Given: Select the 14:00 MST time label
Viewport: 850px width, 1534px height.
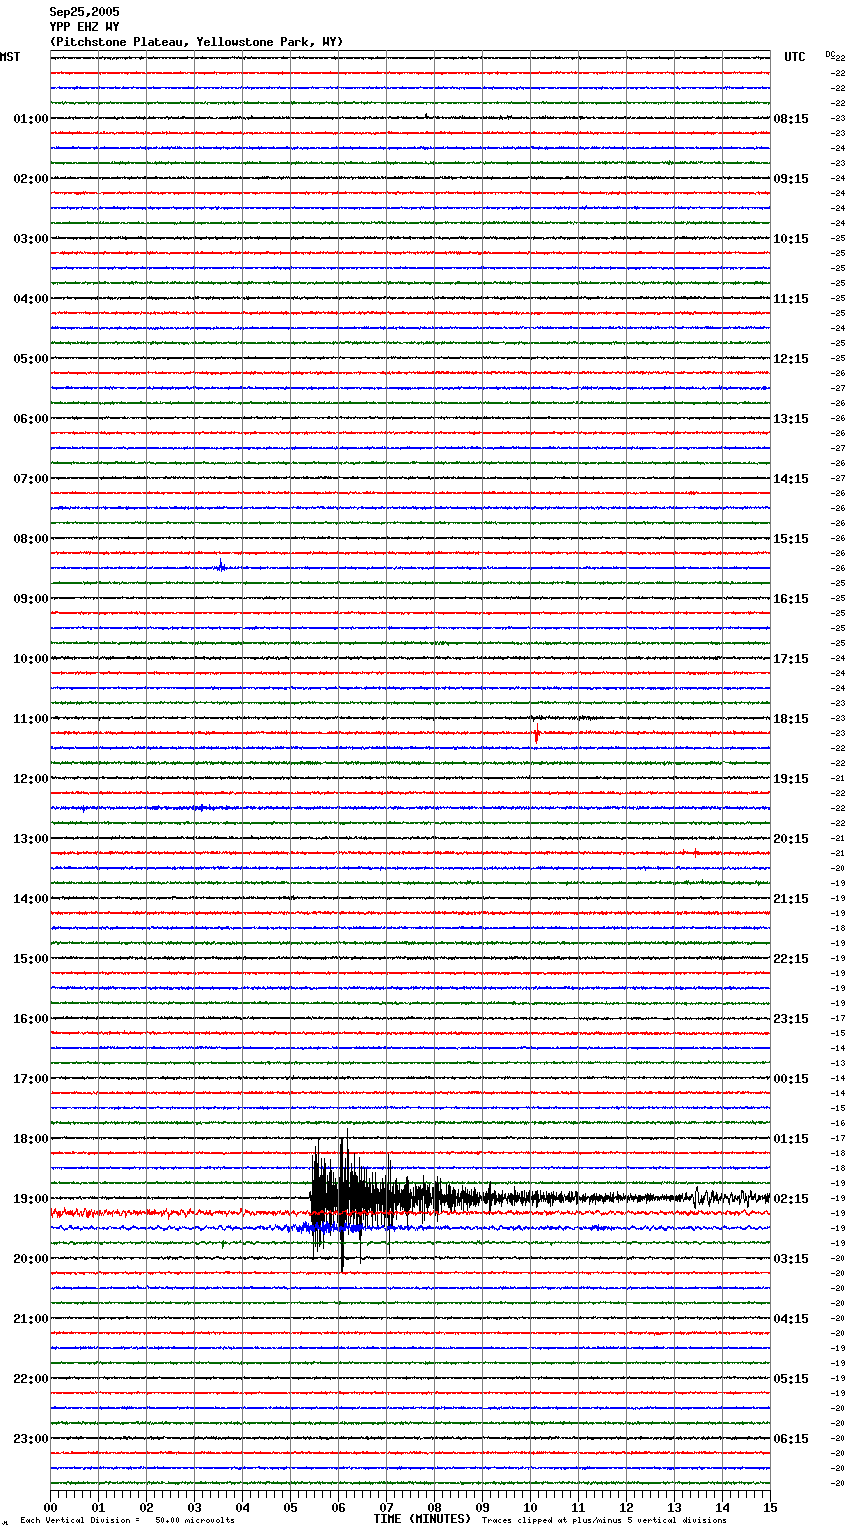Looking at the screenshot, I should (x=31, y=899).
